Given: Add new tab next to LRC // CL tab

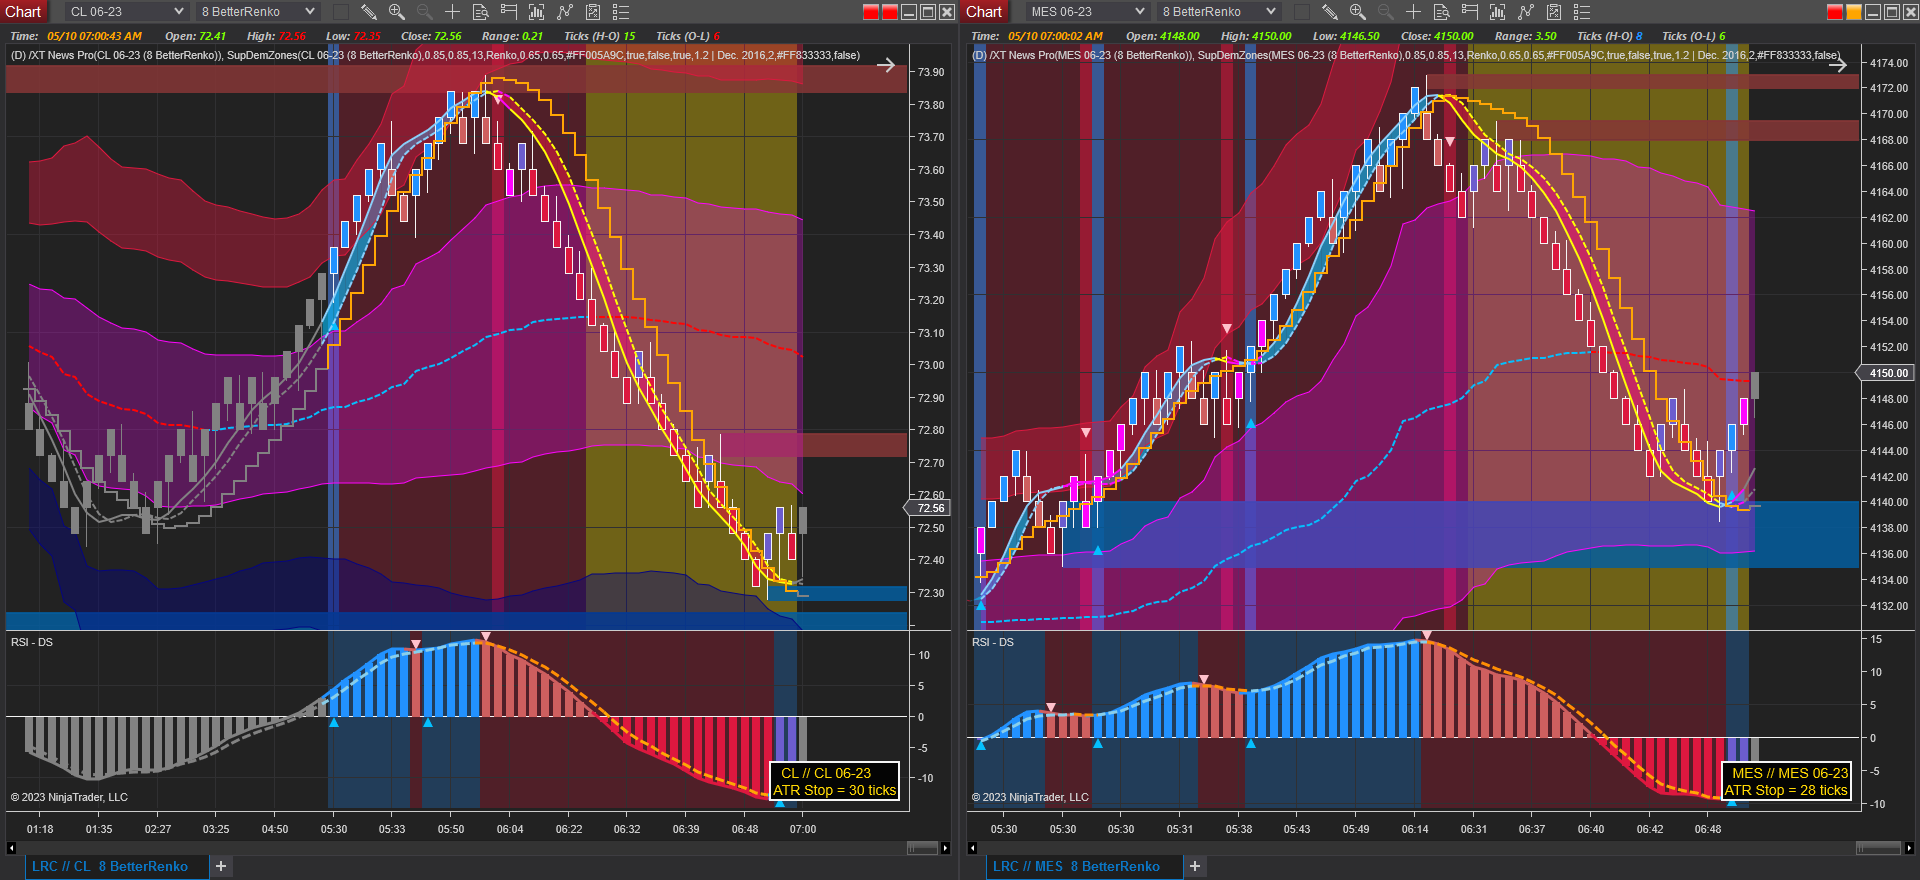Looking at the screenshot, I should [x=221, y=866].
